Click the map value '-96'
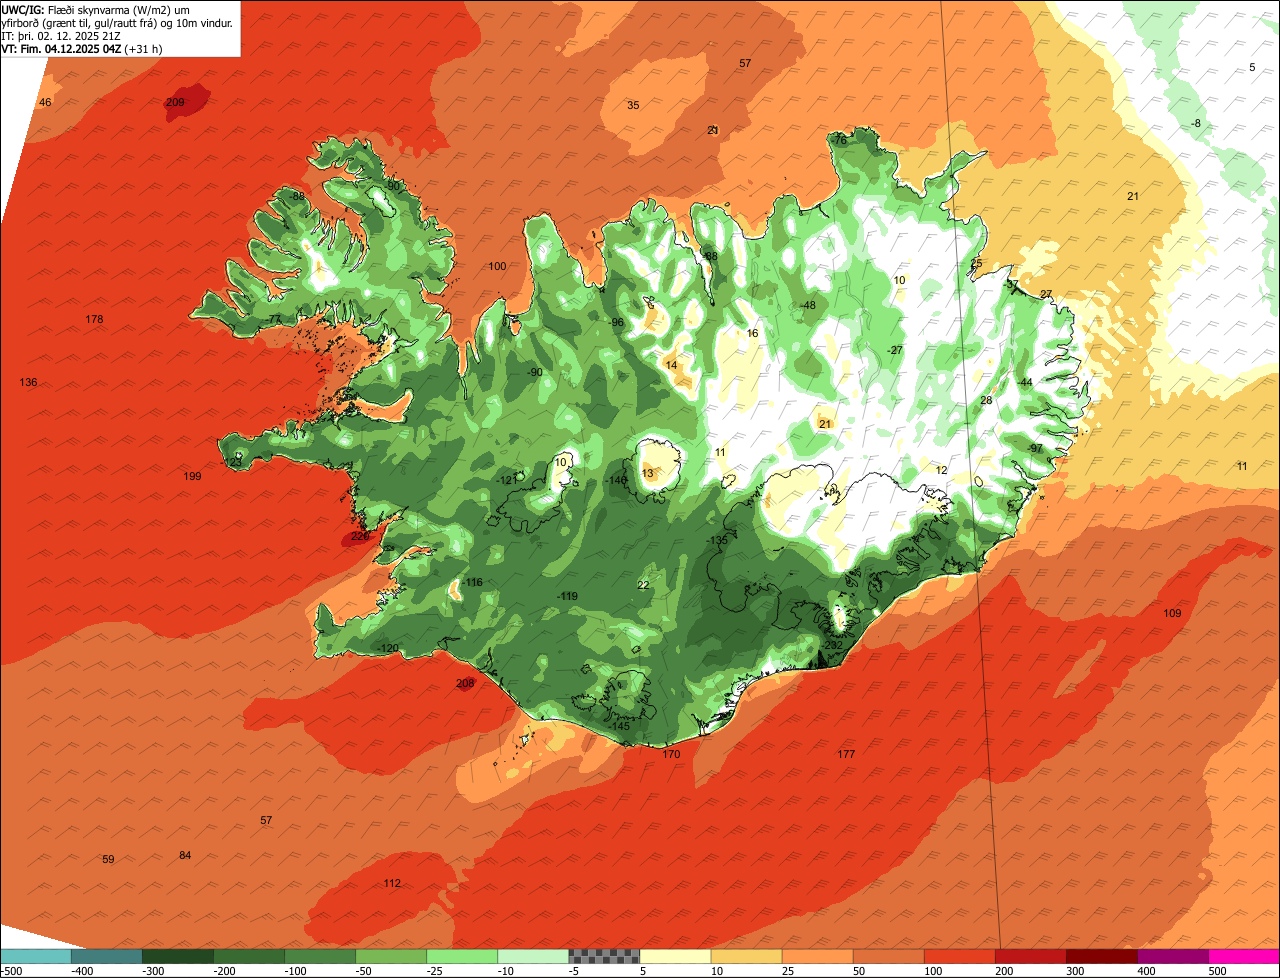Image resolution: width=1280 pixels, height=978 pixels. point(617,322)
